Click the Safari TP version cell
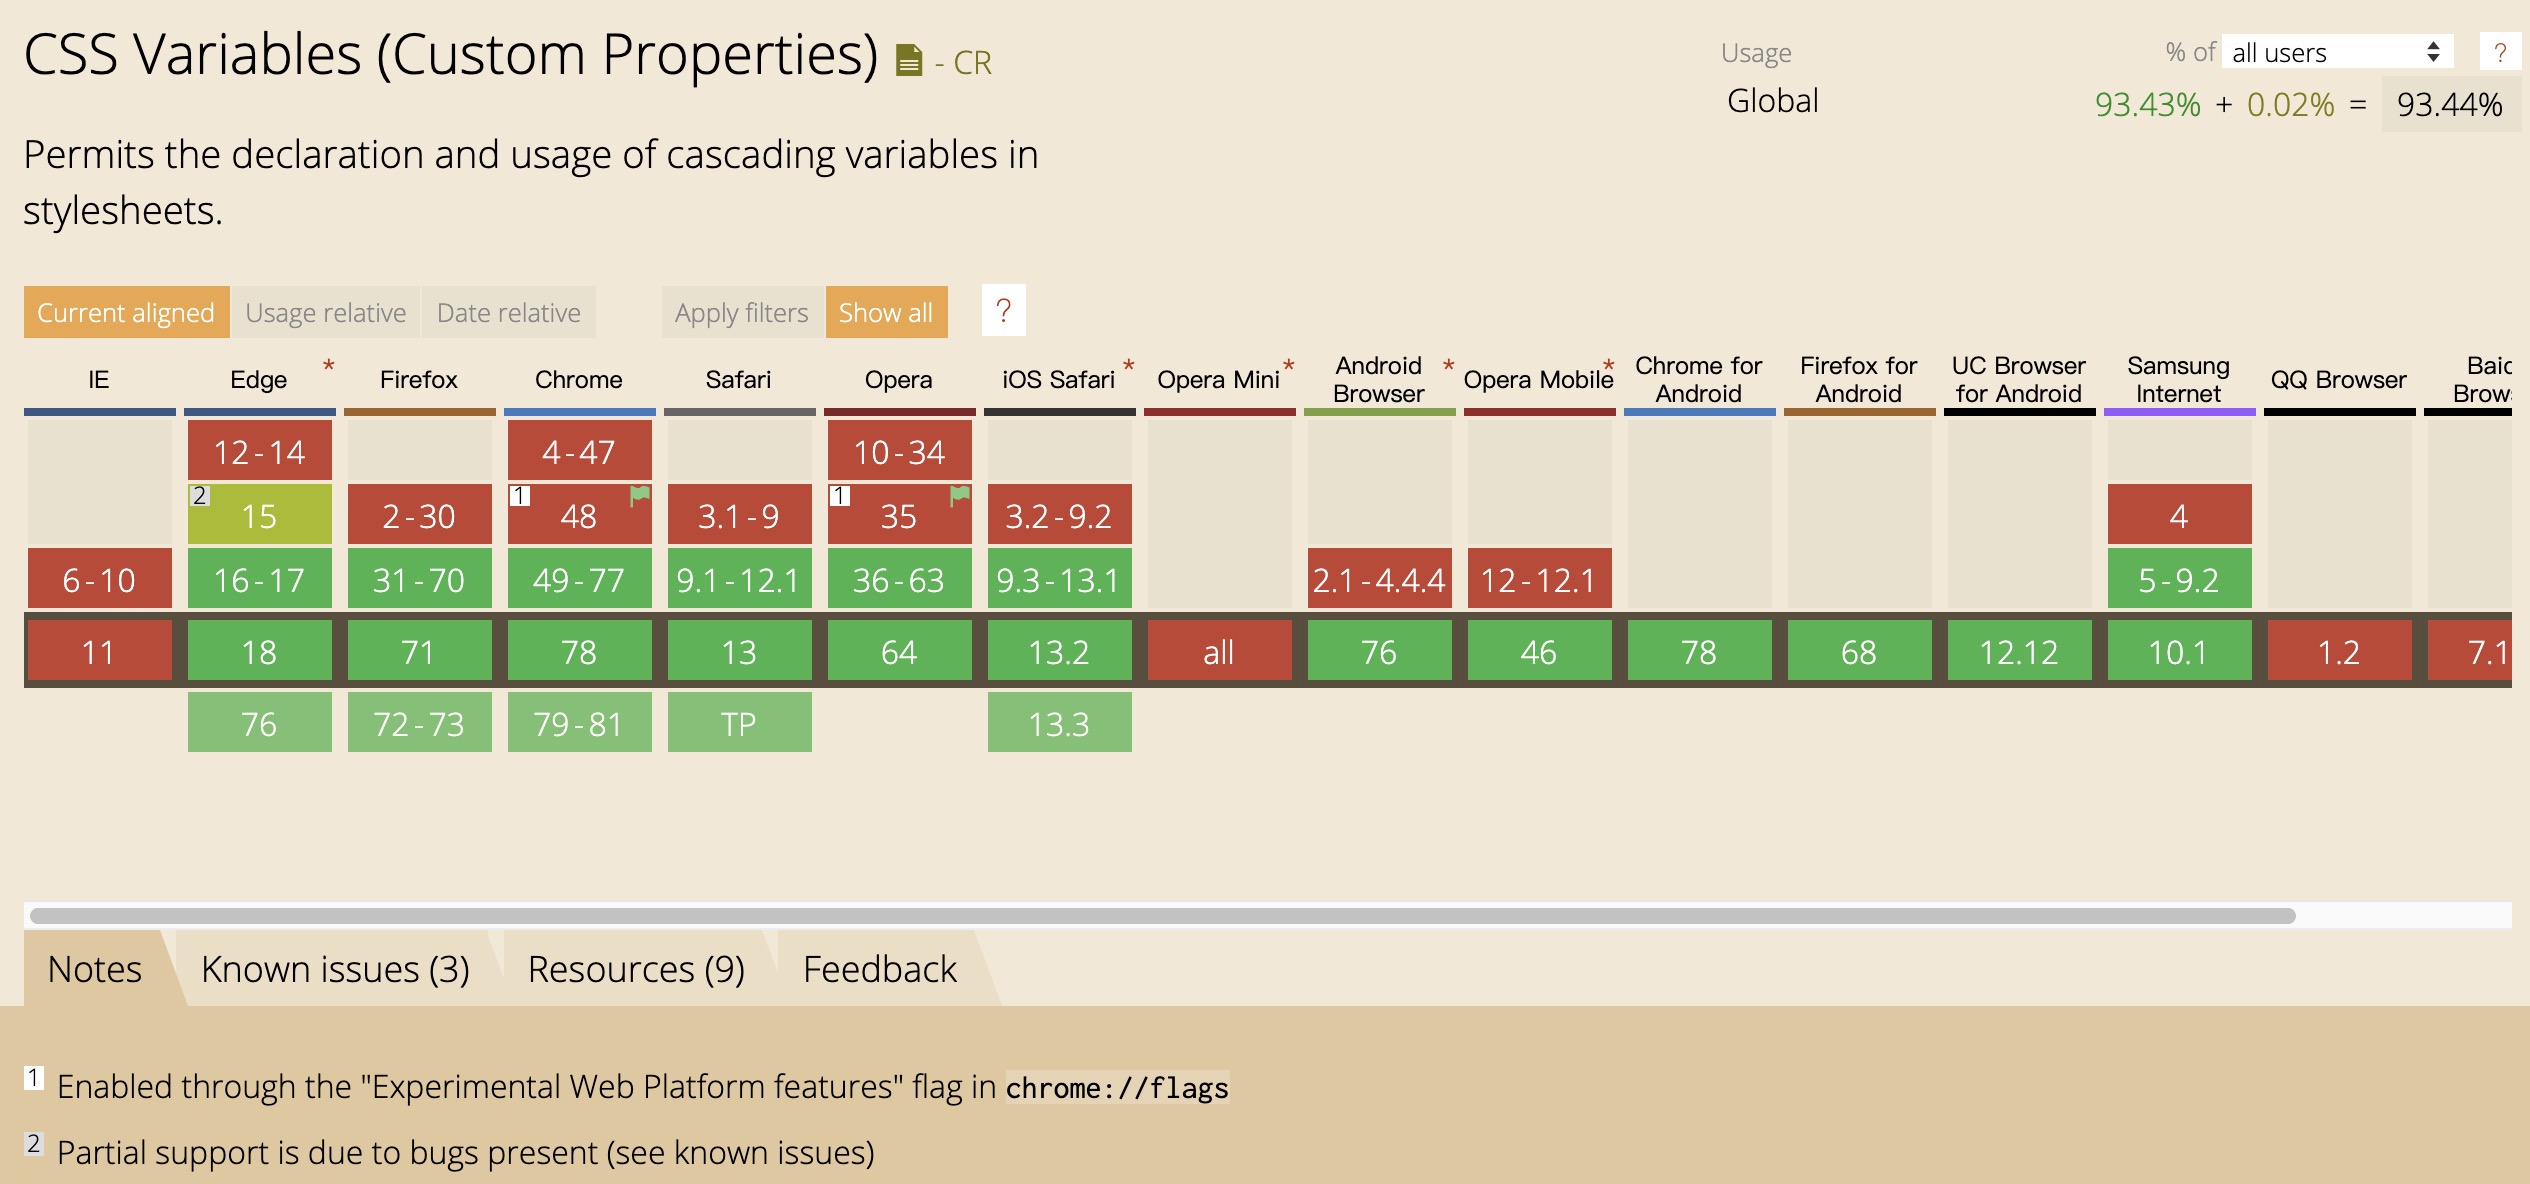This screenshot has width=2530, height=1184. point(739,723)
